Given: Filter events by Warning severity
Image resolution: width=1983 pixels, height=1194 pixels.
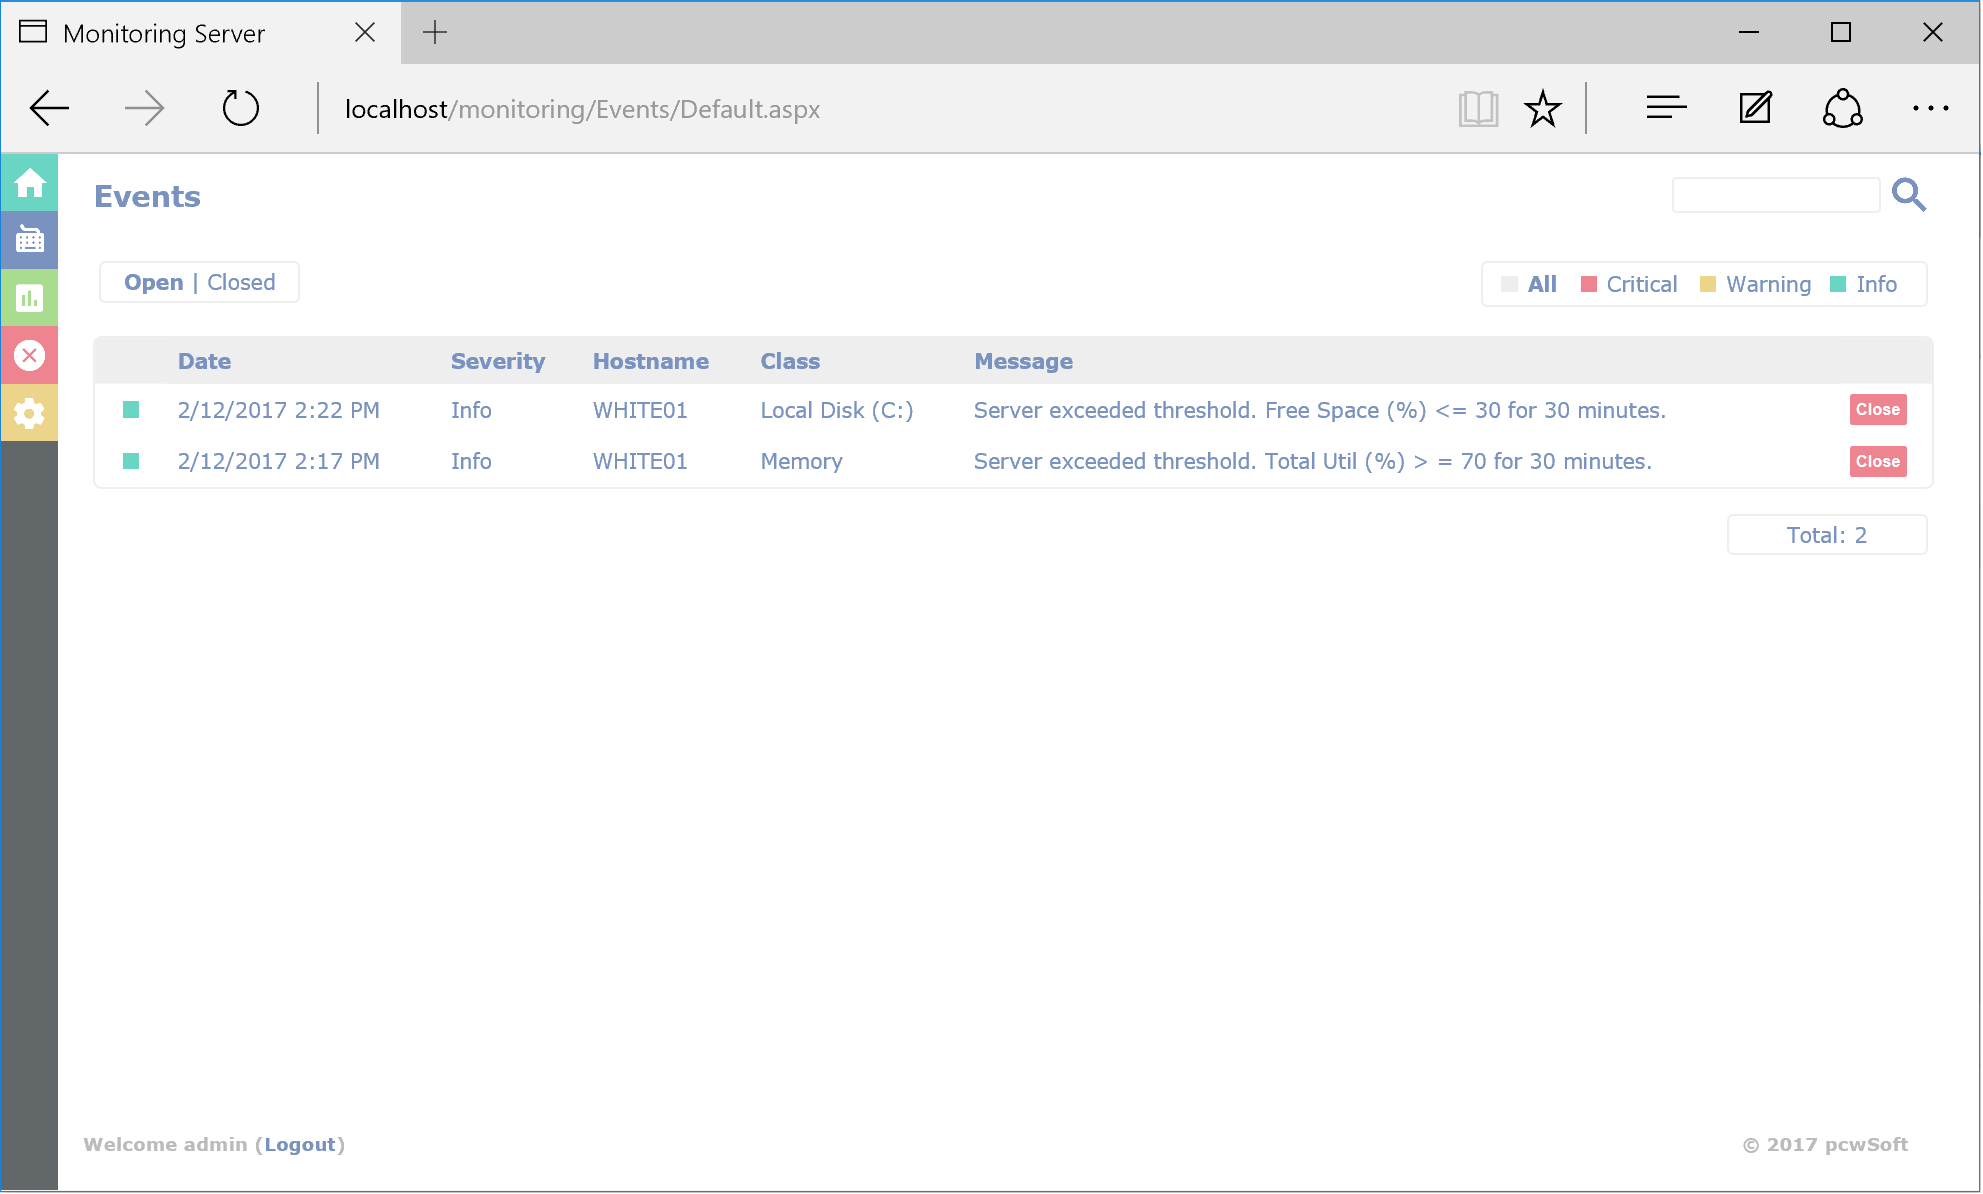Looking at the screenshot, I should pos(1767,285).
